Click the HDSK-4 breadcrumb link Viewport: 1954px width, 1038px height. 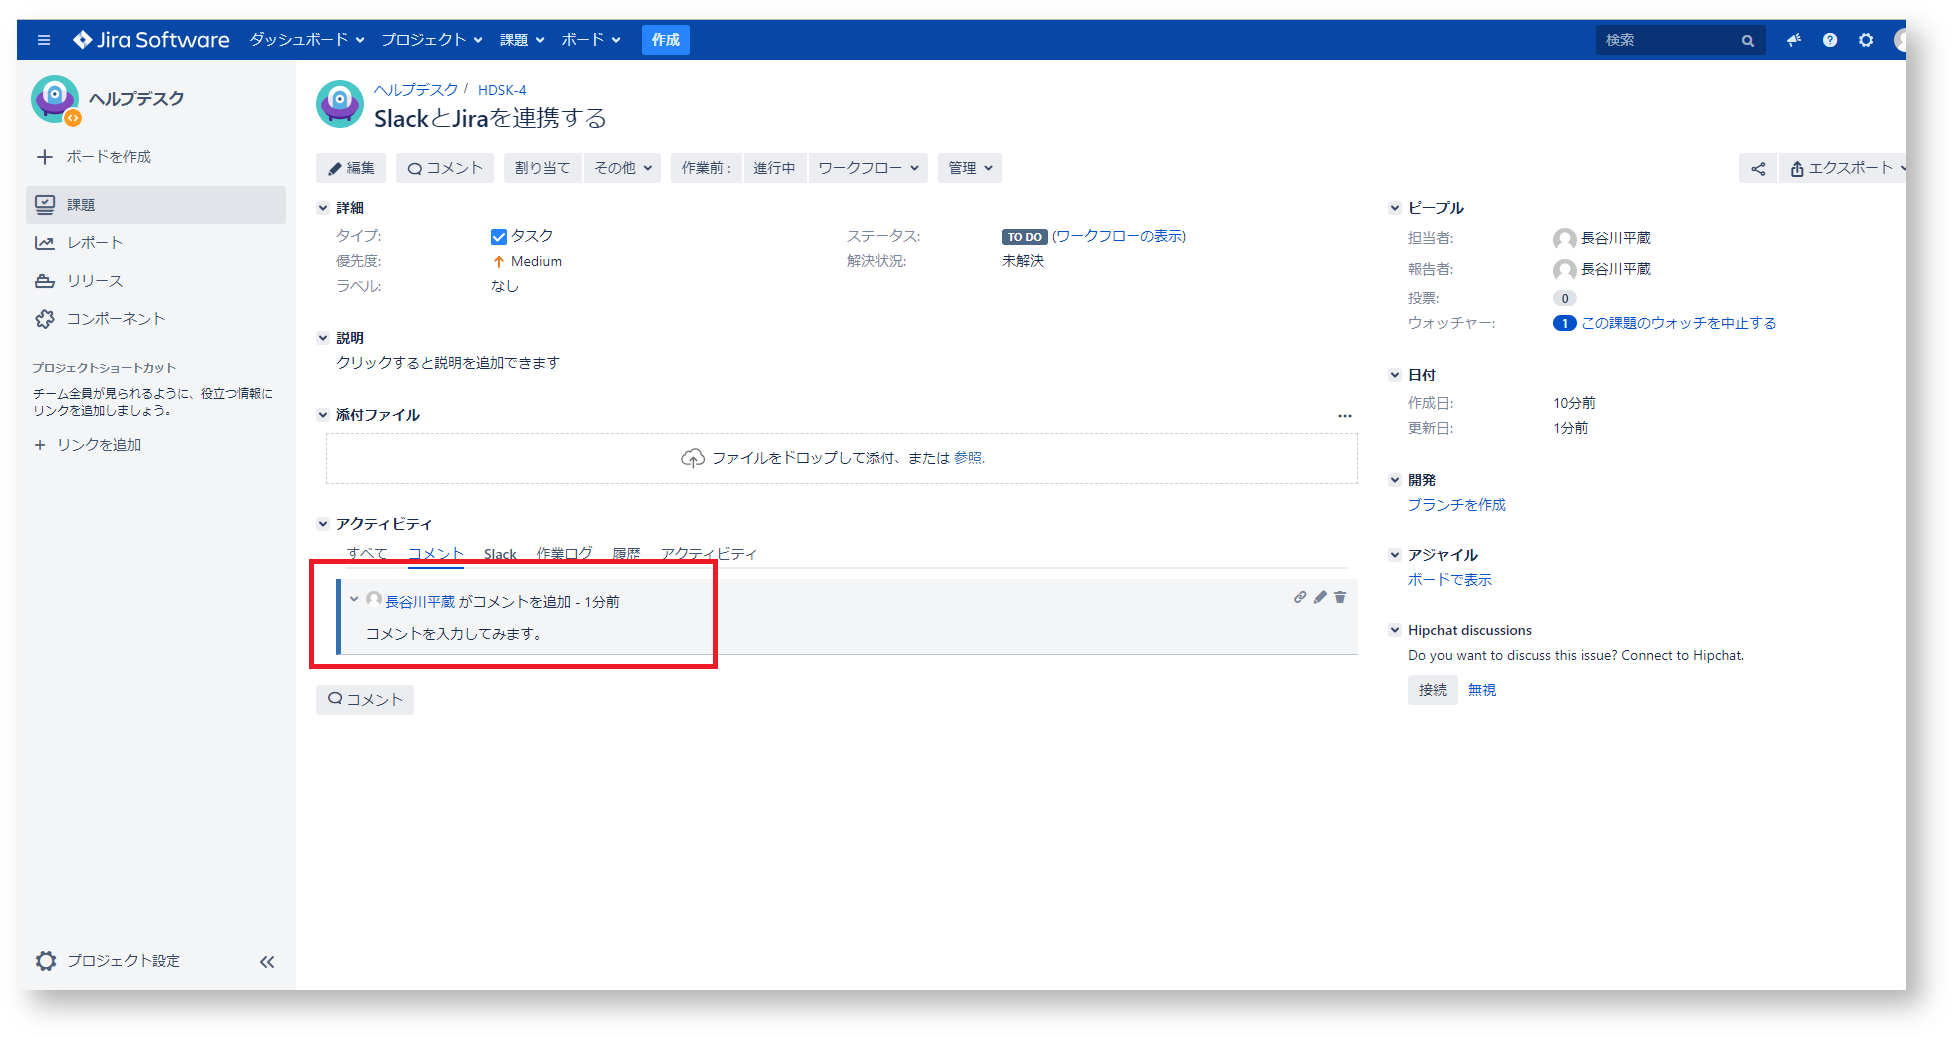(502, 90)
